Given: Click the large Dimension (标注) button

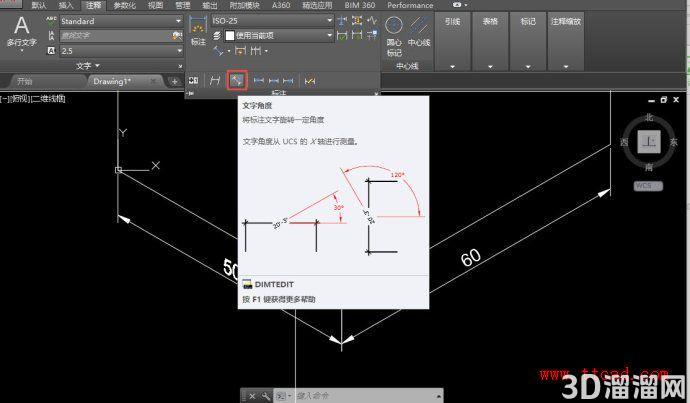Looking at the screenshot, I should [x=198, y=31].
